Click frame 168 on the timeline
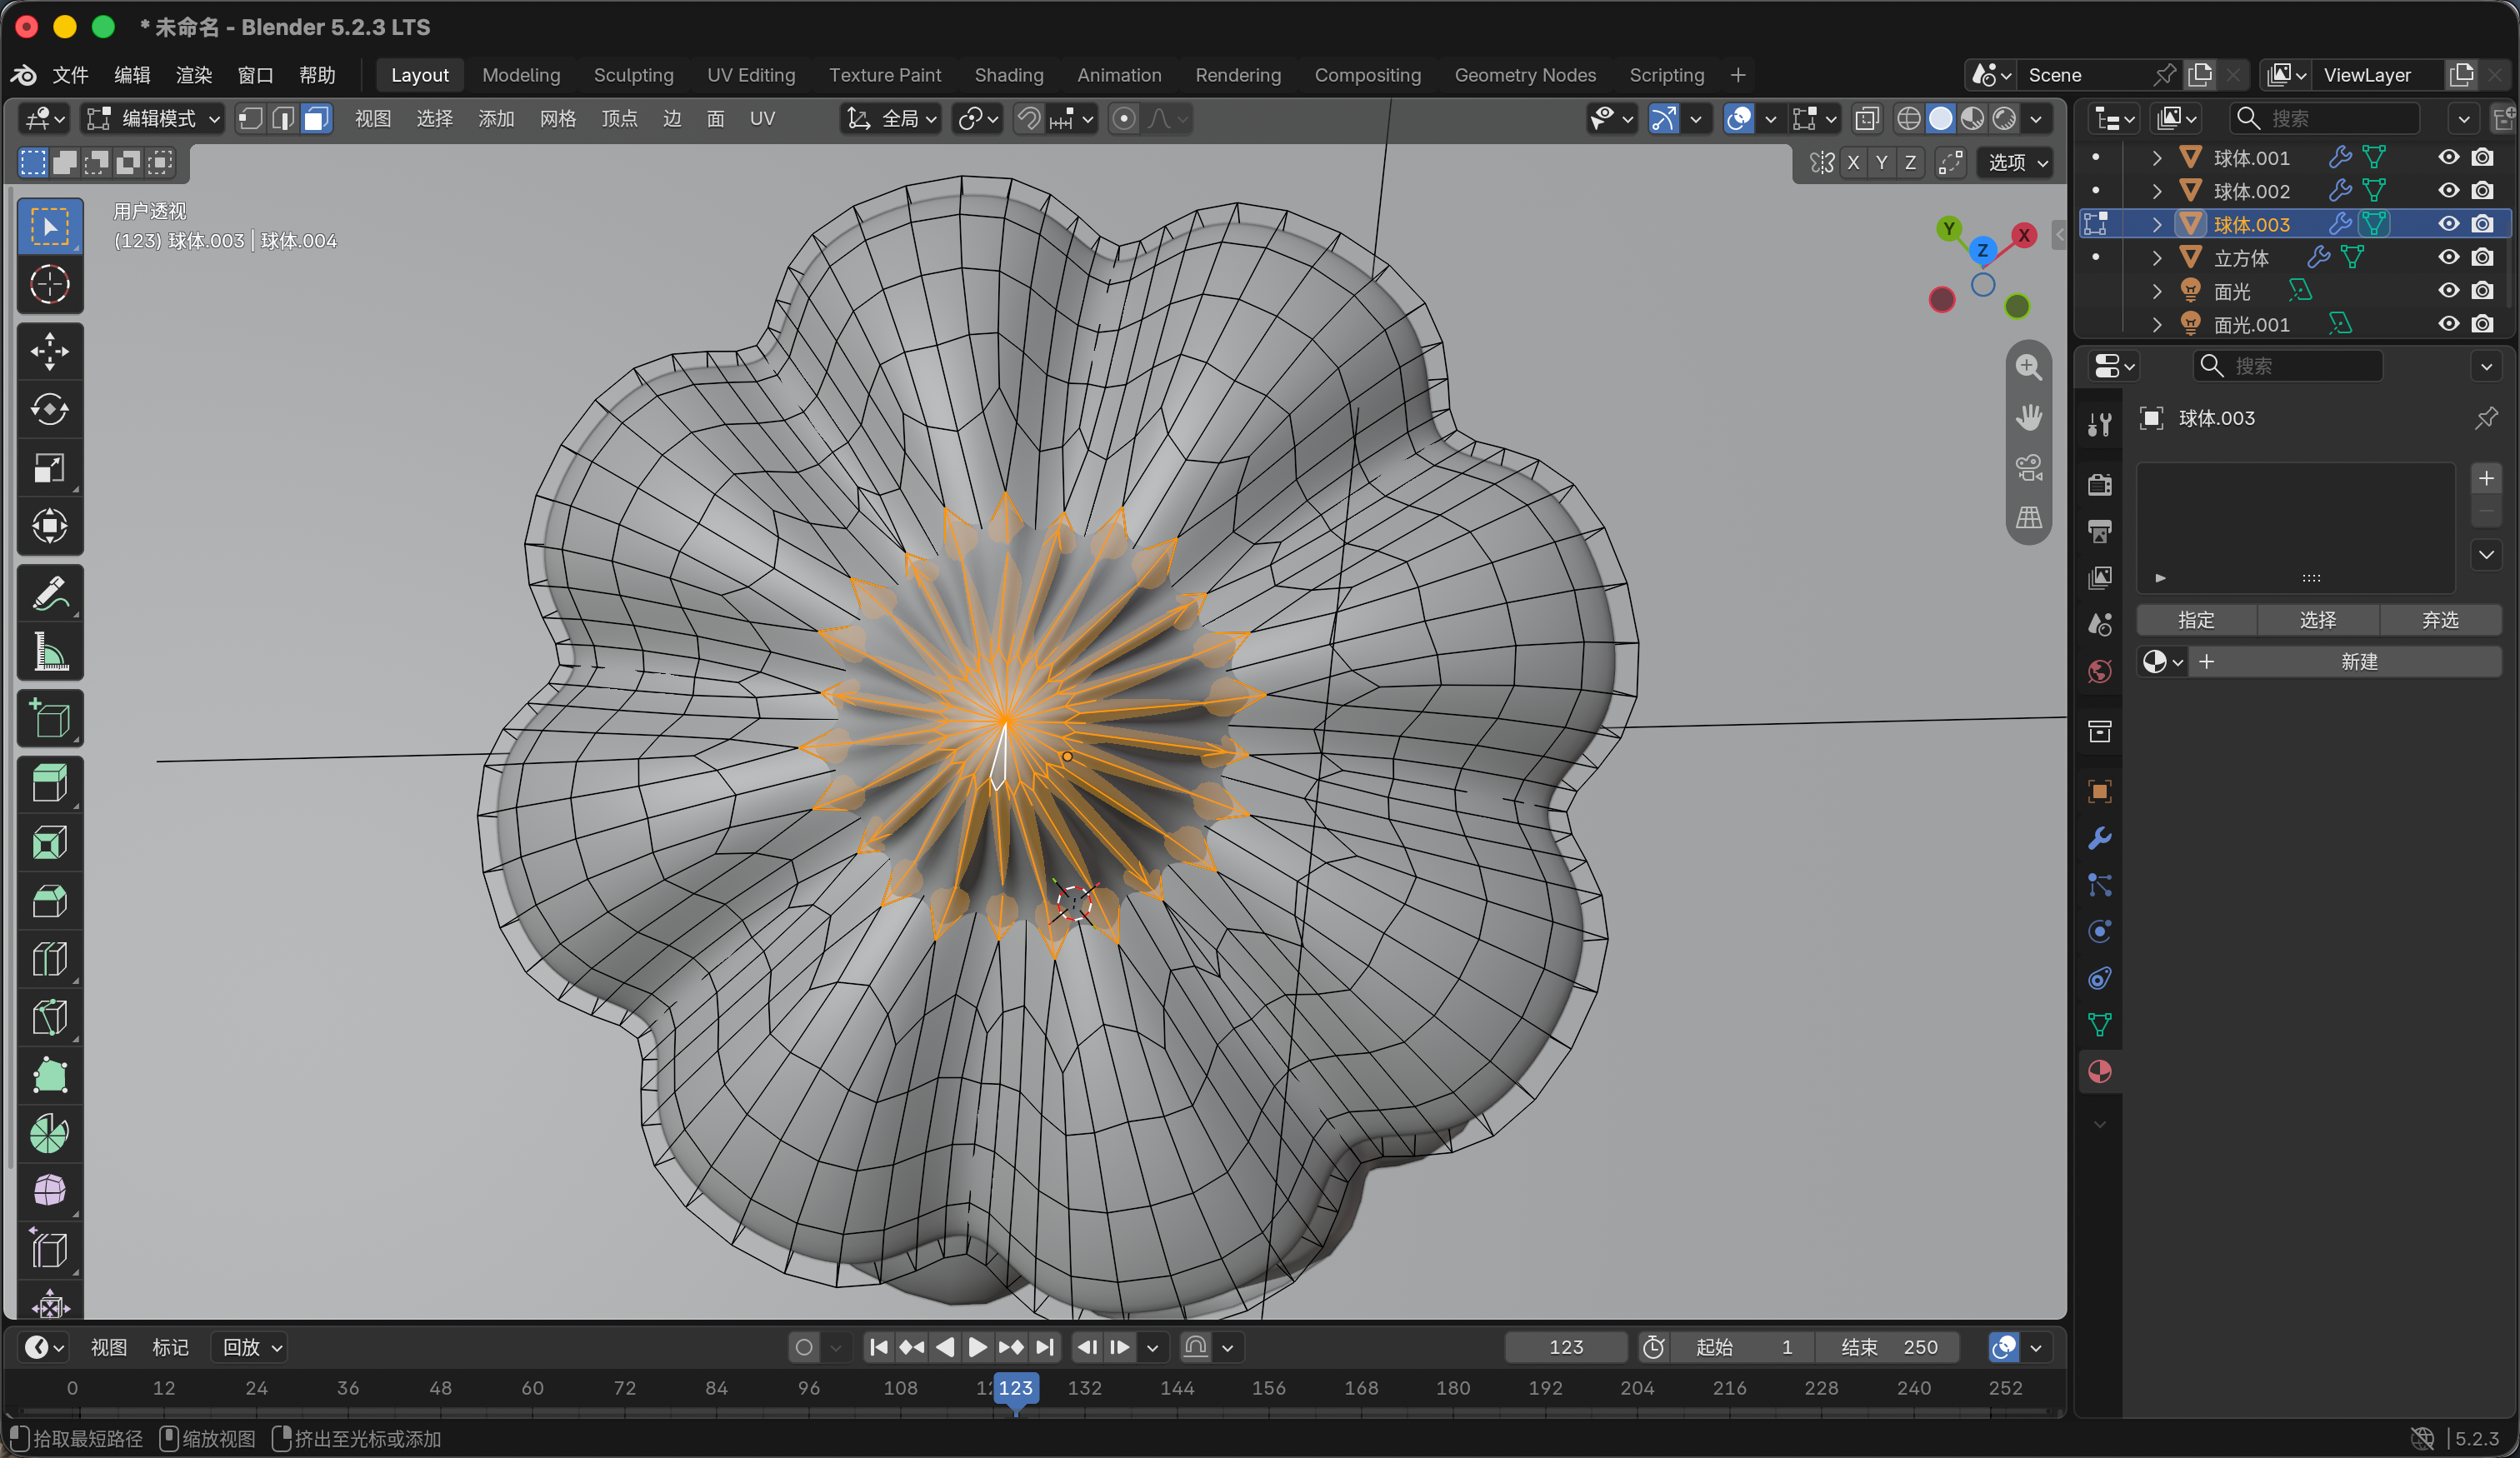The height and width of the screenshot is (1458, 2520). (x=1360, y=1388)
